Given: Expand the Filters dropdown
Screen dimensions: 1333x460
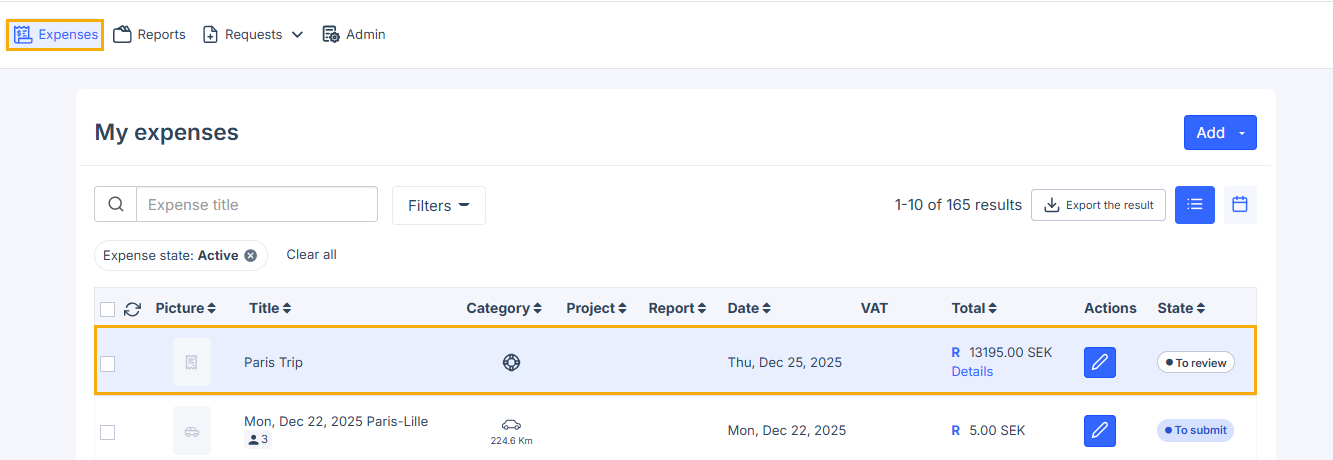Looking at the screenshot, I should tap(438, 205).
